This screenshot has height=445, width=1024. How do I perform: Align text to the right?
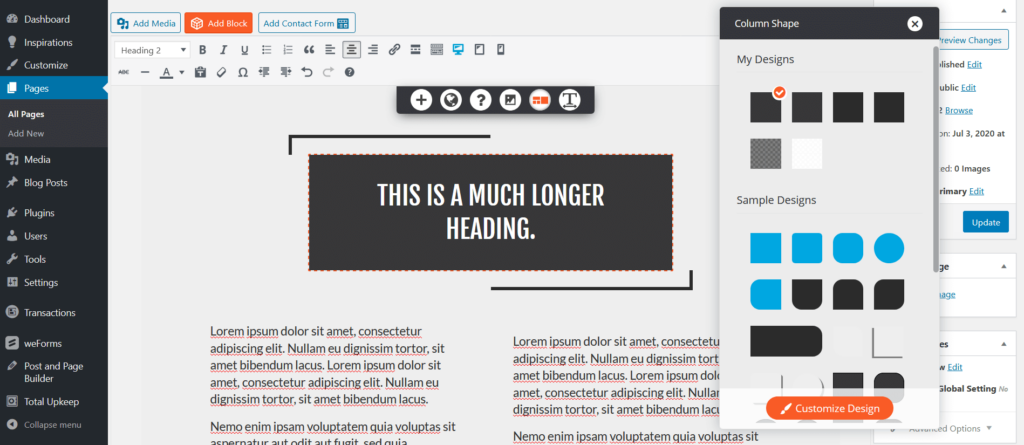pos(373,50)
